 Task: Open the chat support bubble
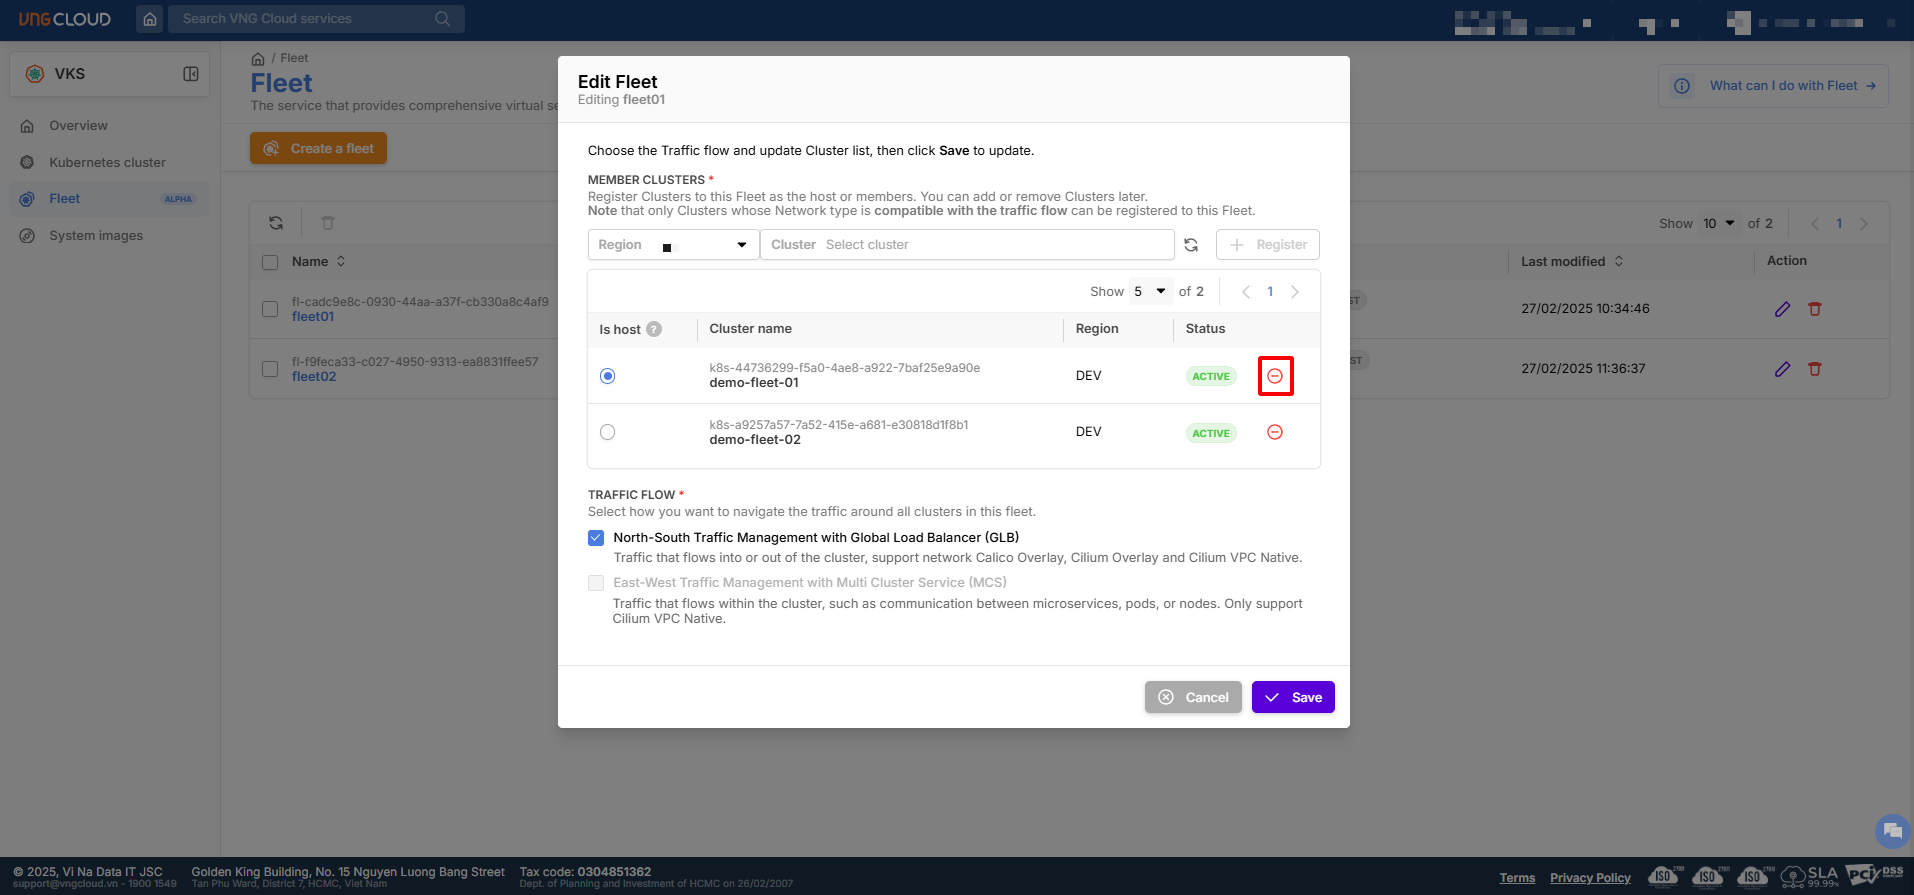[1891, 831]
